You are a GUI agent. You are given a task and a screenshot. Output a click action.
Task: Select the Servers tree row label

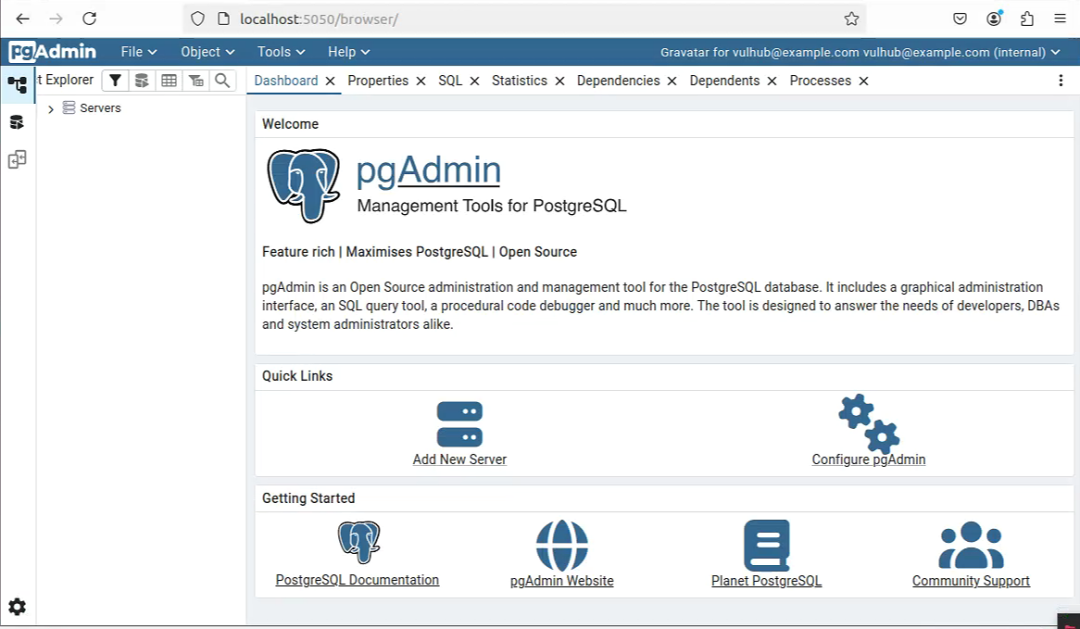(101, 108)
